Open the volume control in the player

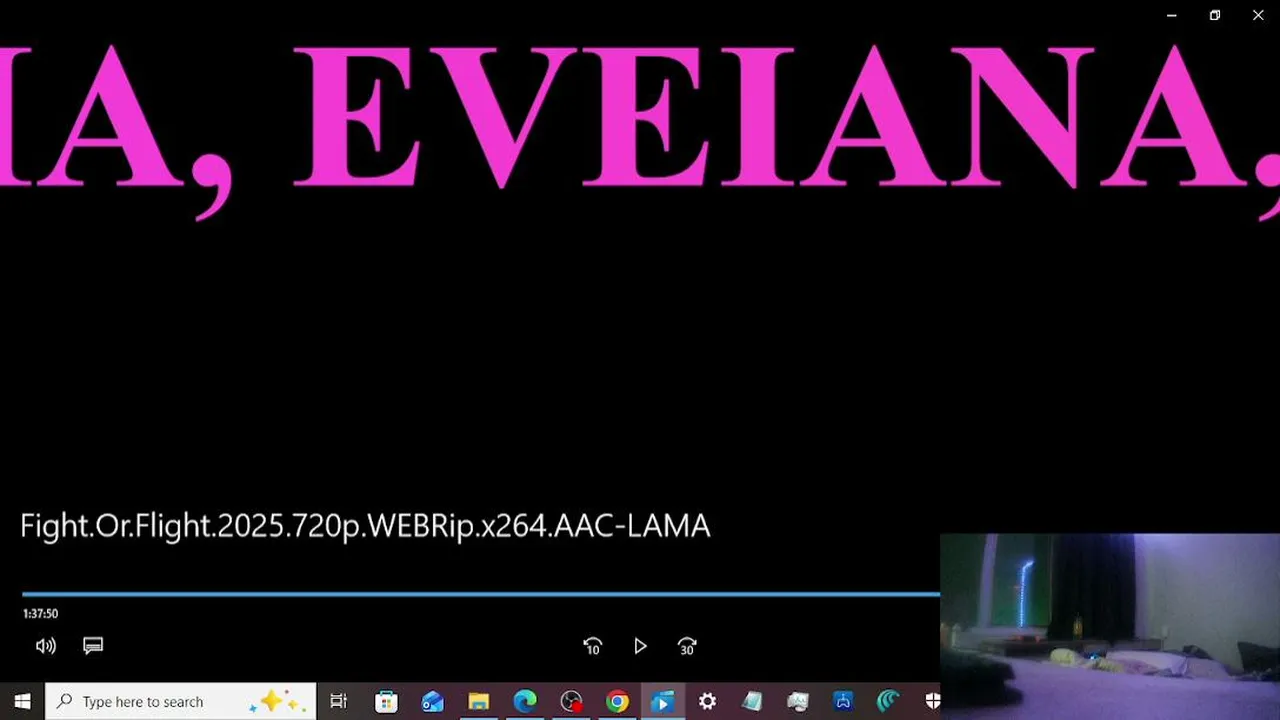[x=46, y=646]
